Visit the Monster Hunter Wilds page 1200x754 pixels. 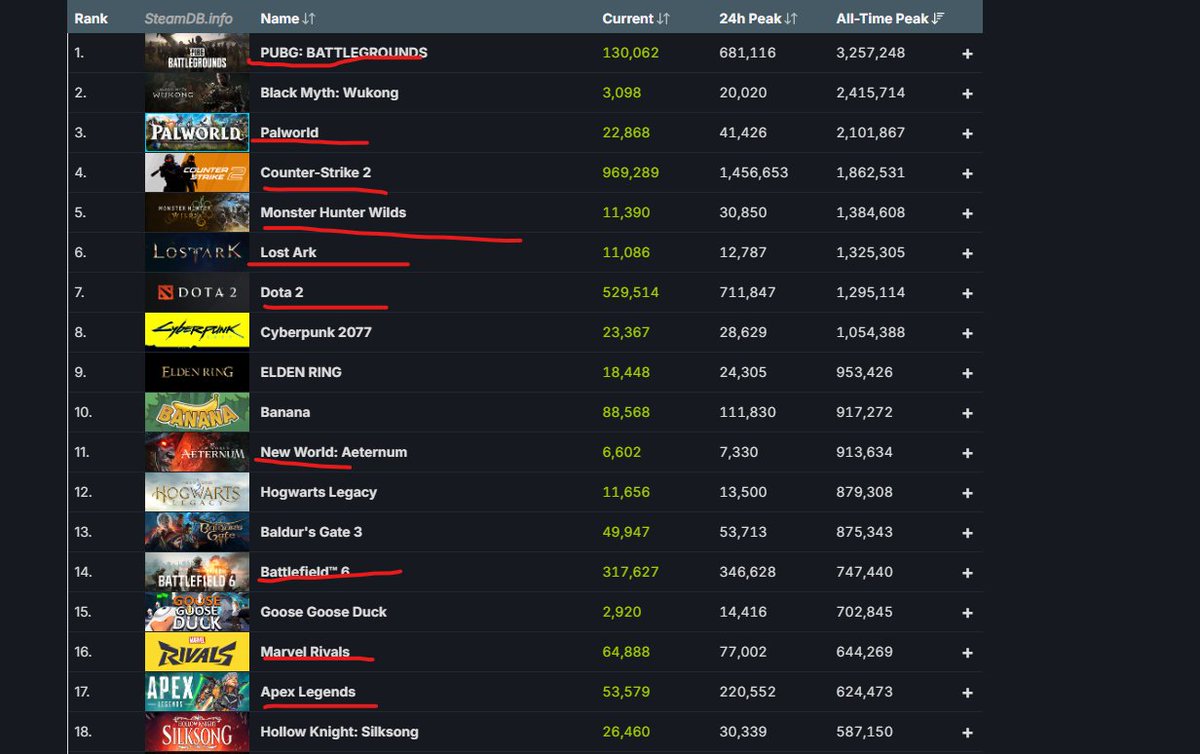333,212
